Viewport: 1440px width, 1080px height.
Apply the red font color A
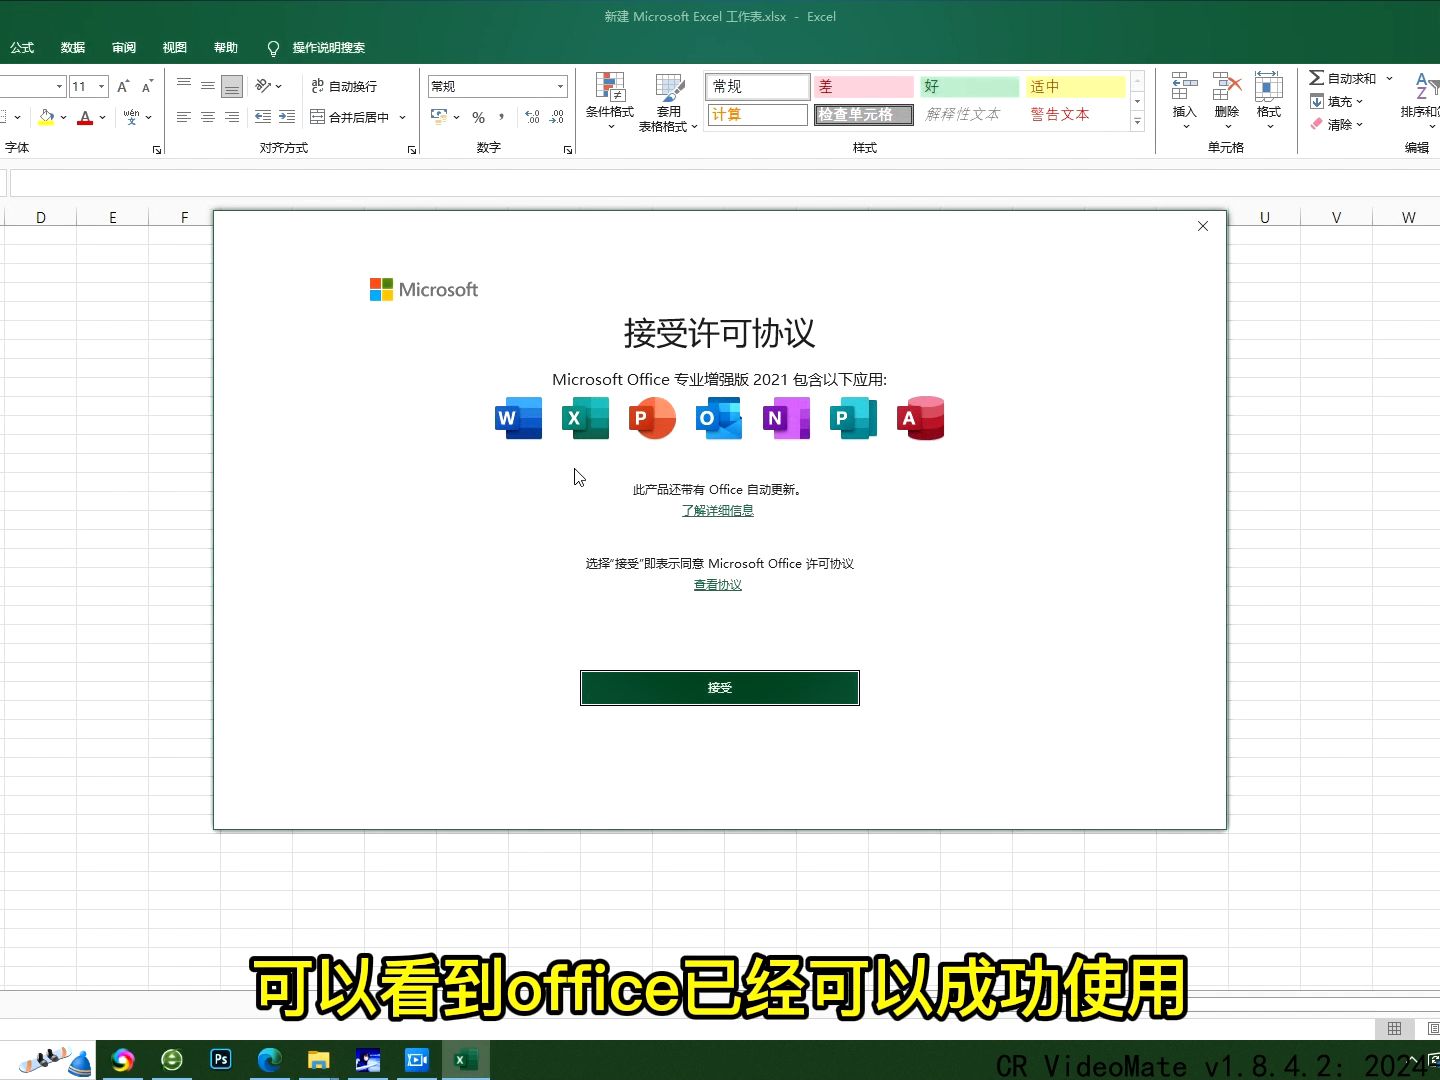pyautogui.click(x=85, y=117)
